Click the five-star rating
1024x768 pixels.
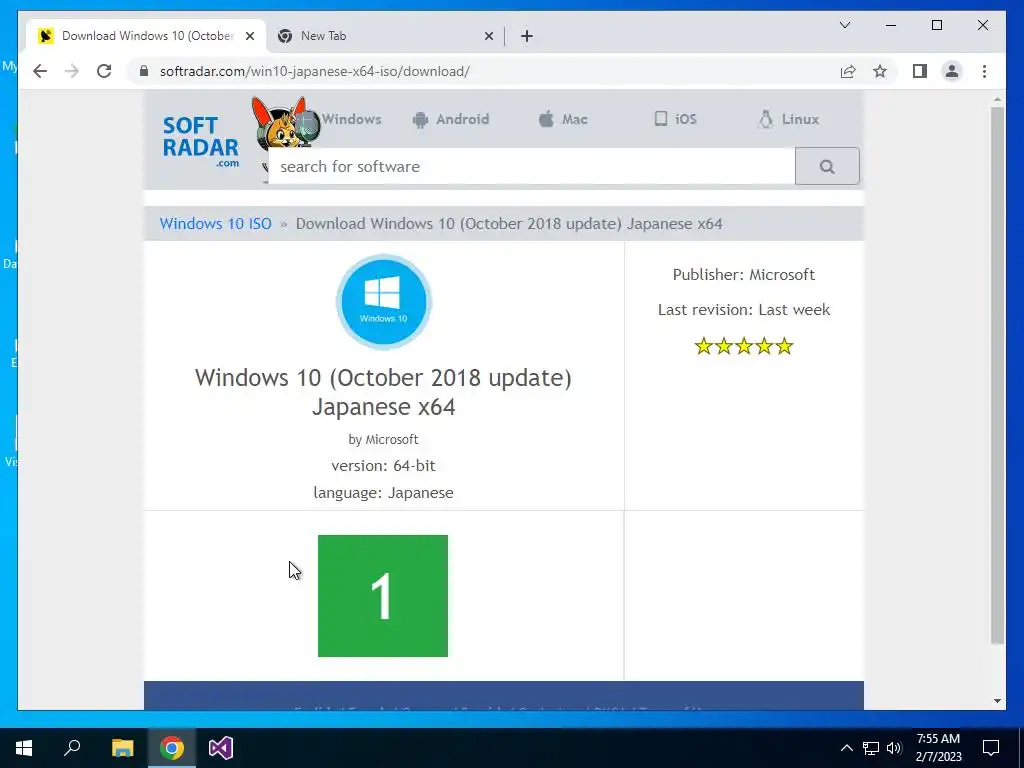tap(744, 346)
